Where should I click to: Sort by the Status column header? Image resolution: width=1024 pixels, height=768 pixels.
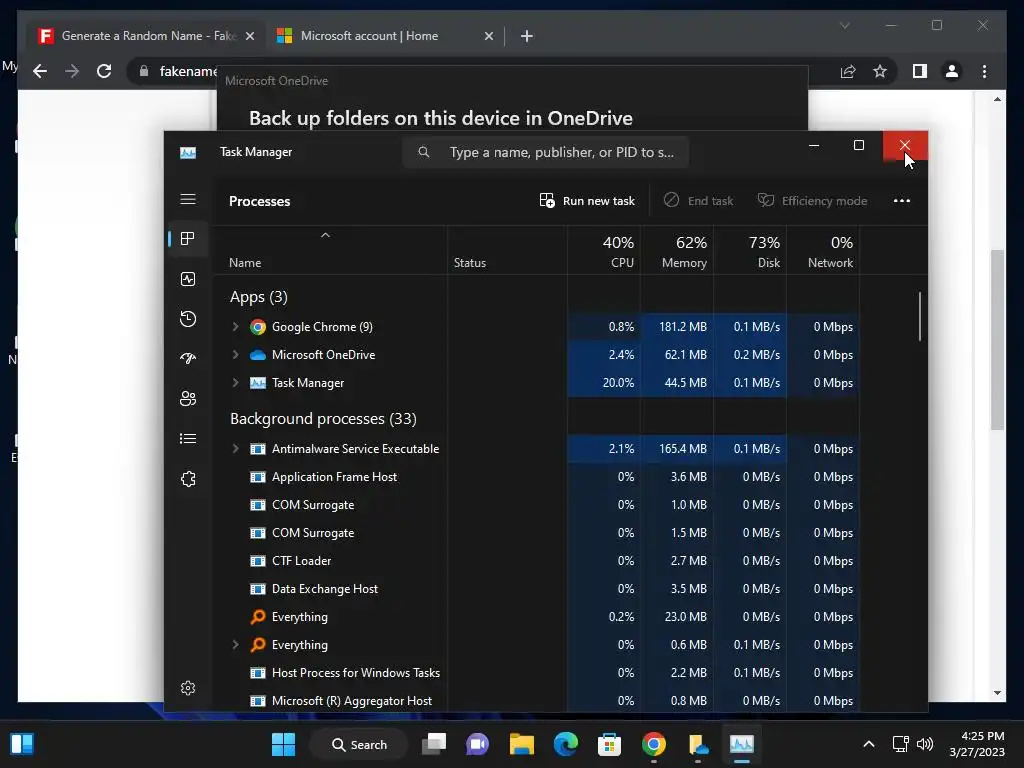click(507, 251)
